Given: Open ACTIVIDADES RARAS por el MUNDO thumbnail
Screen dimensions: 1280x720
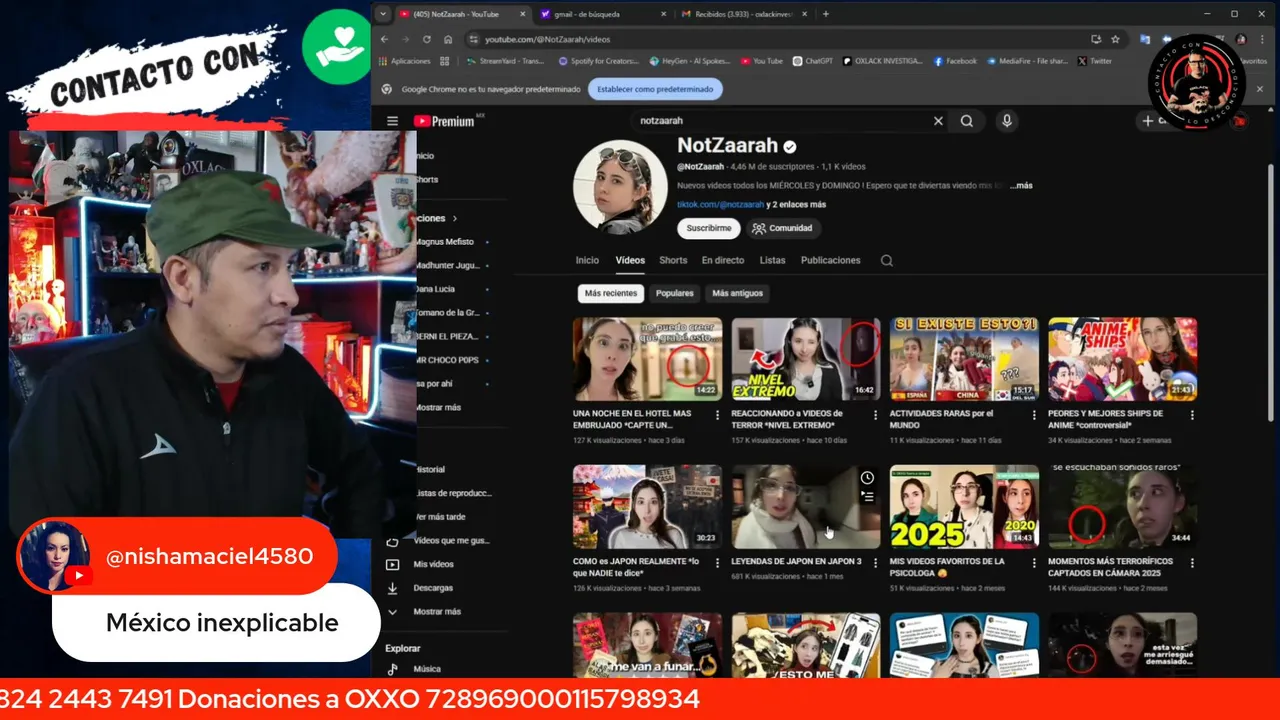Looking at the screenshot, I should click(964, 359).
